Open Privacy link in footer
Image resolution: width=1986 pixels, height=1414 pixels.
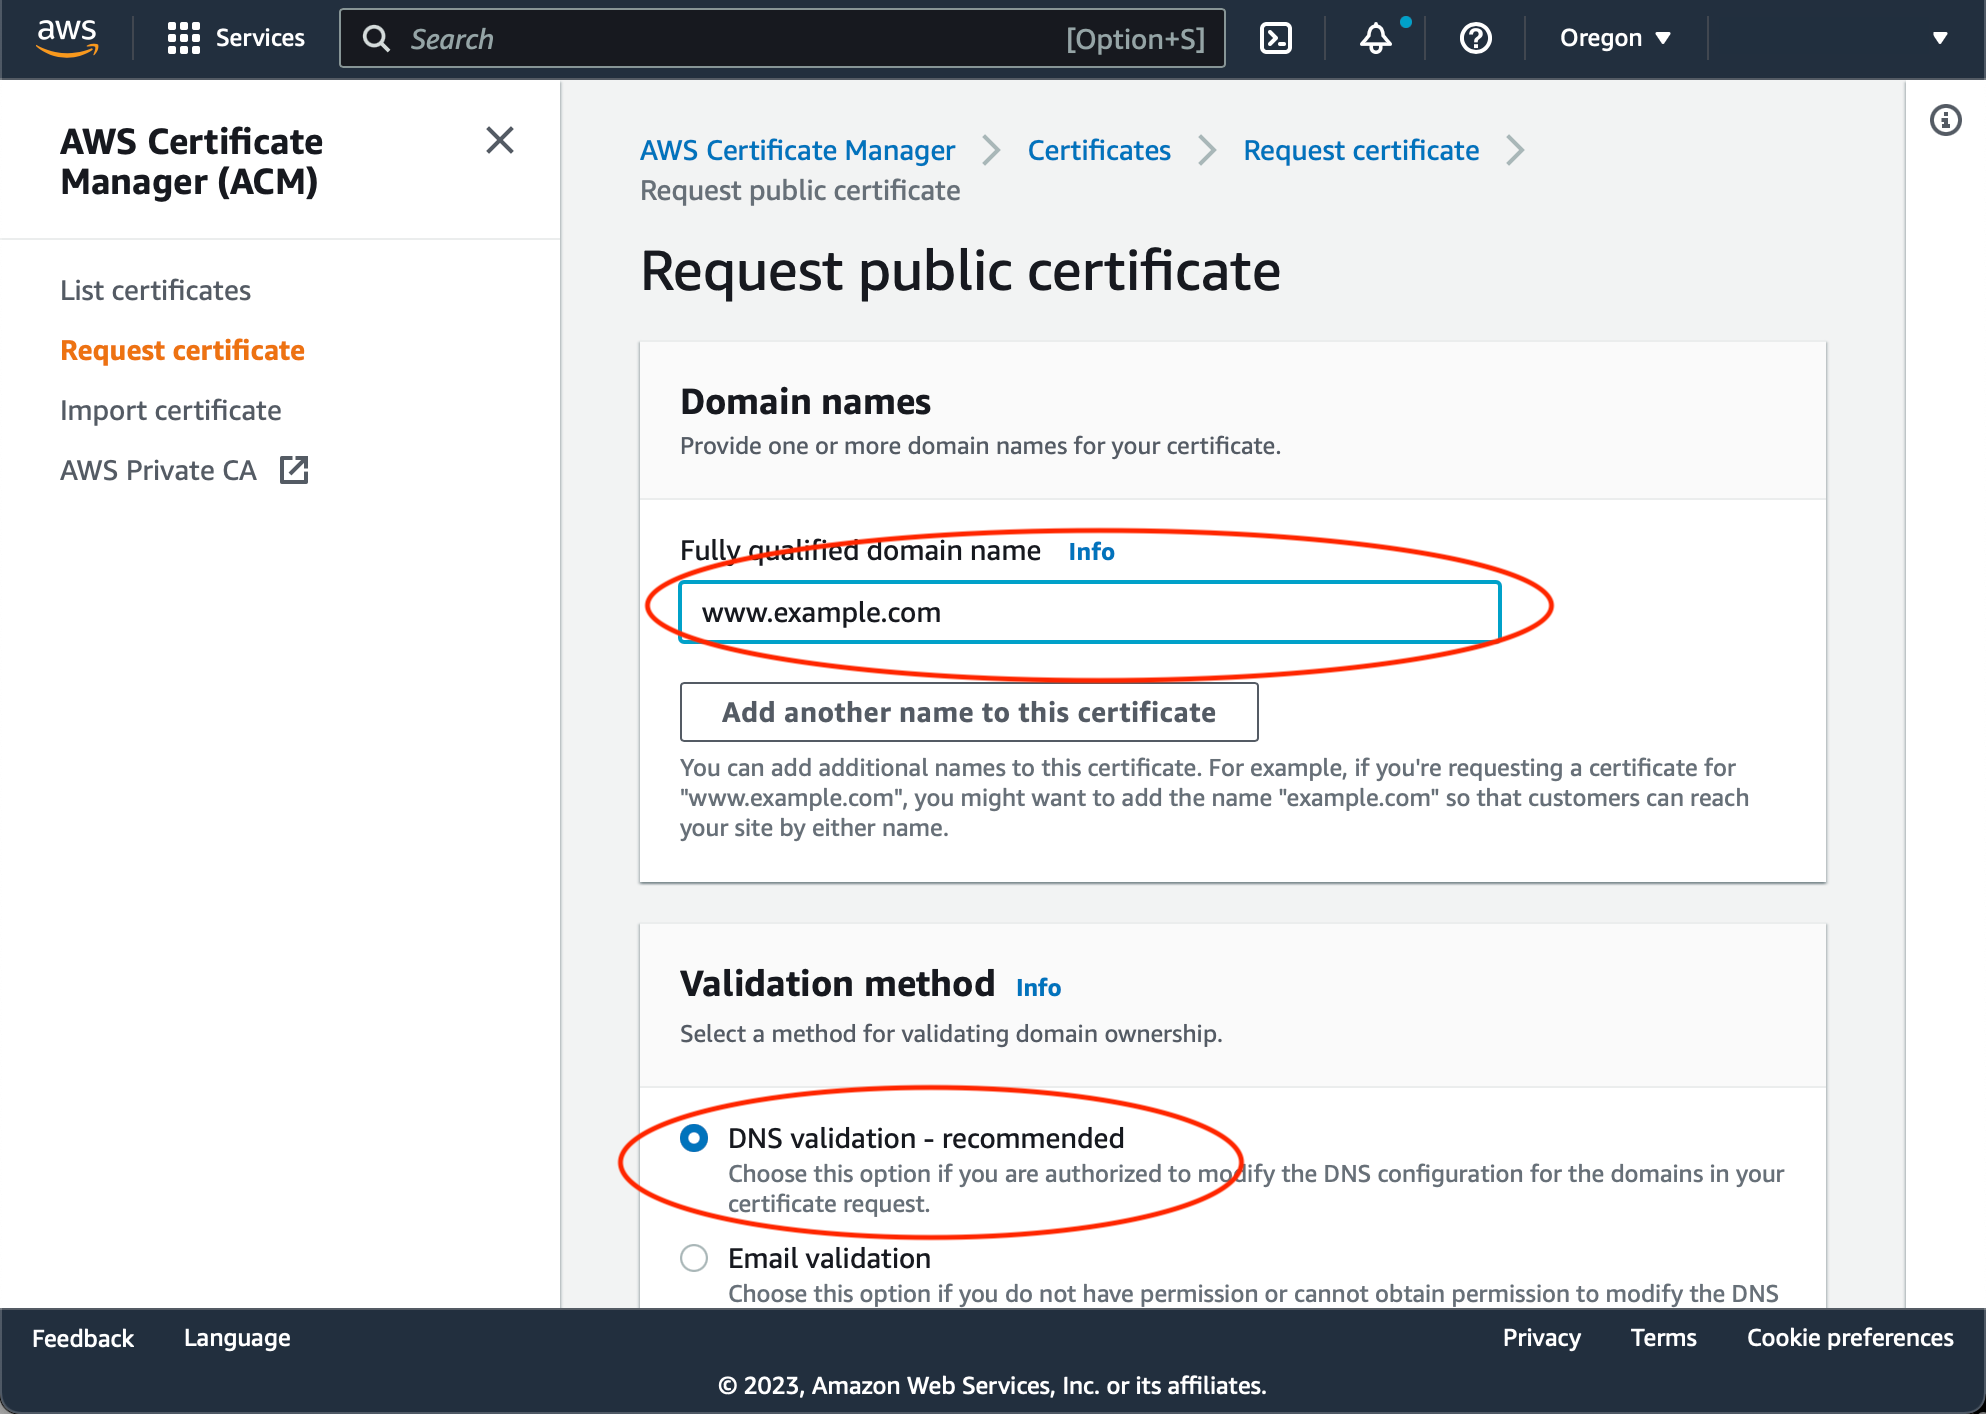[1541, 1338]
